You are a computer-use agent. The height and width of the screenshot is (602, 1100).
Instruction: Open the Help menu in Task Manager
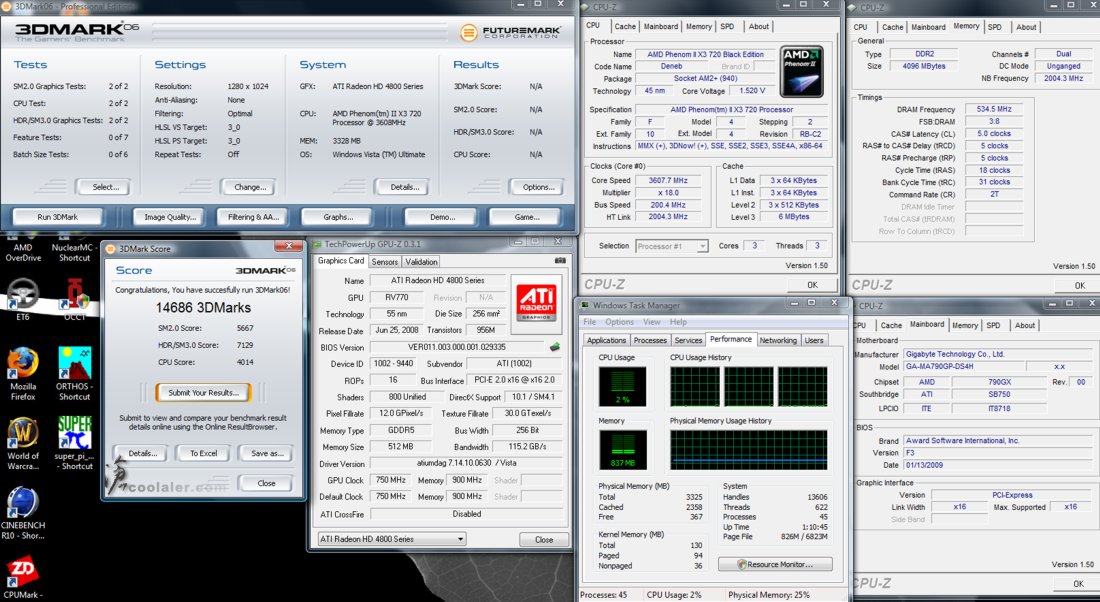point(678,322)
